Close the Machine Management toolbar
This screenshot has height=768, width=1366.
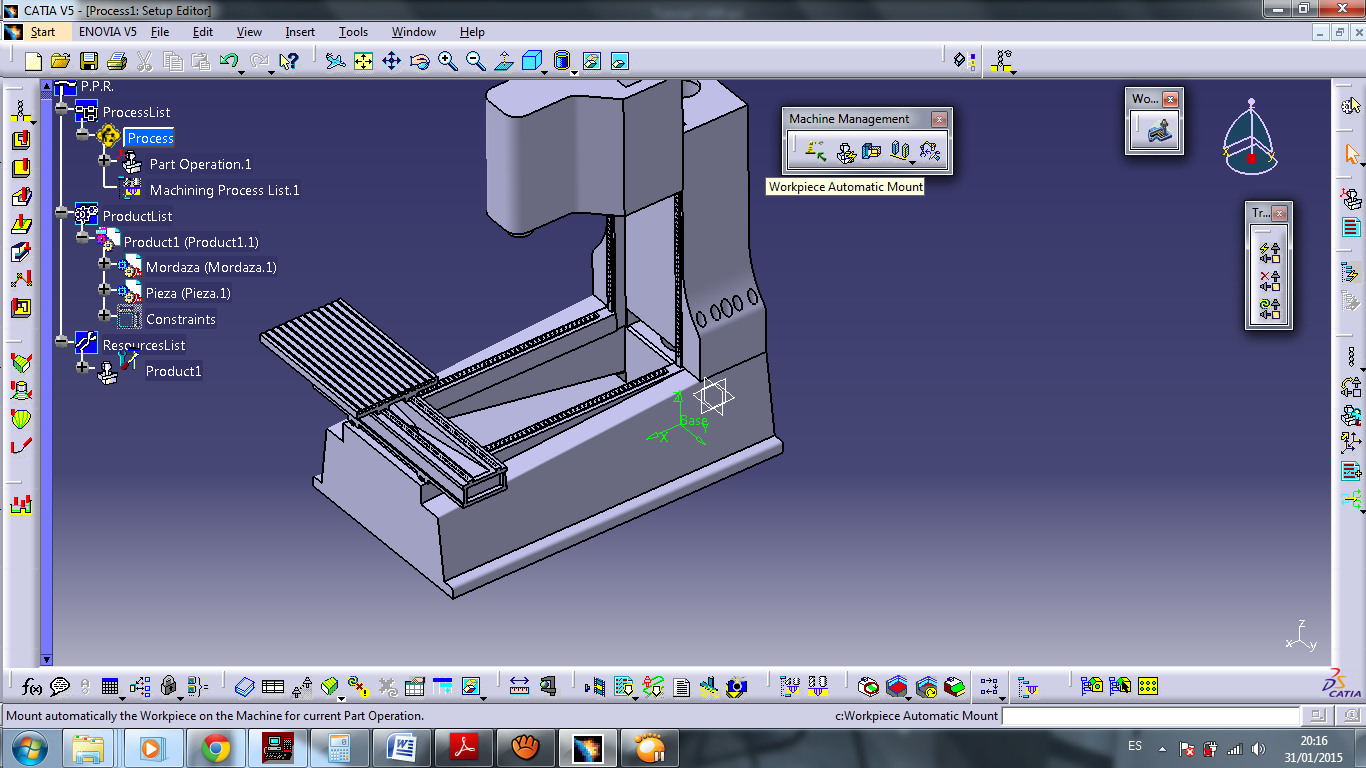[x=939, y=119]
